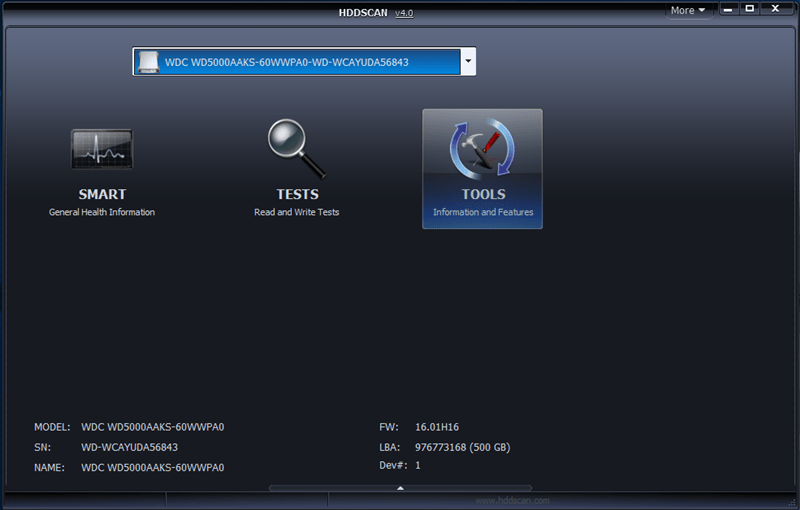800x510 pixels.
Task: Close the HDDScan window
Action: (x=776, y=9)
